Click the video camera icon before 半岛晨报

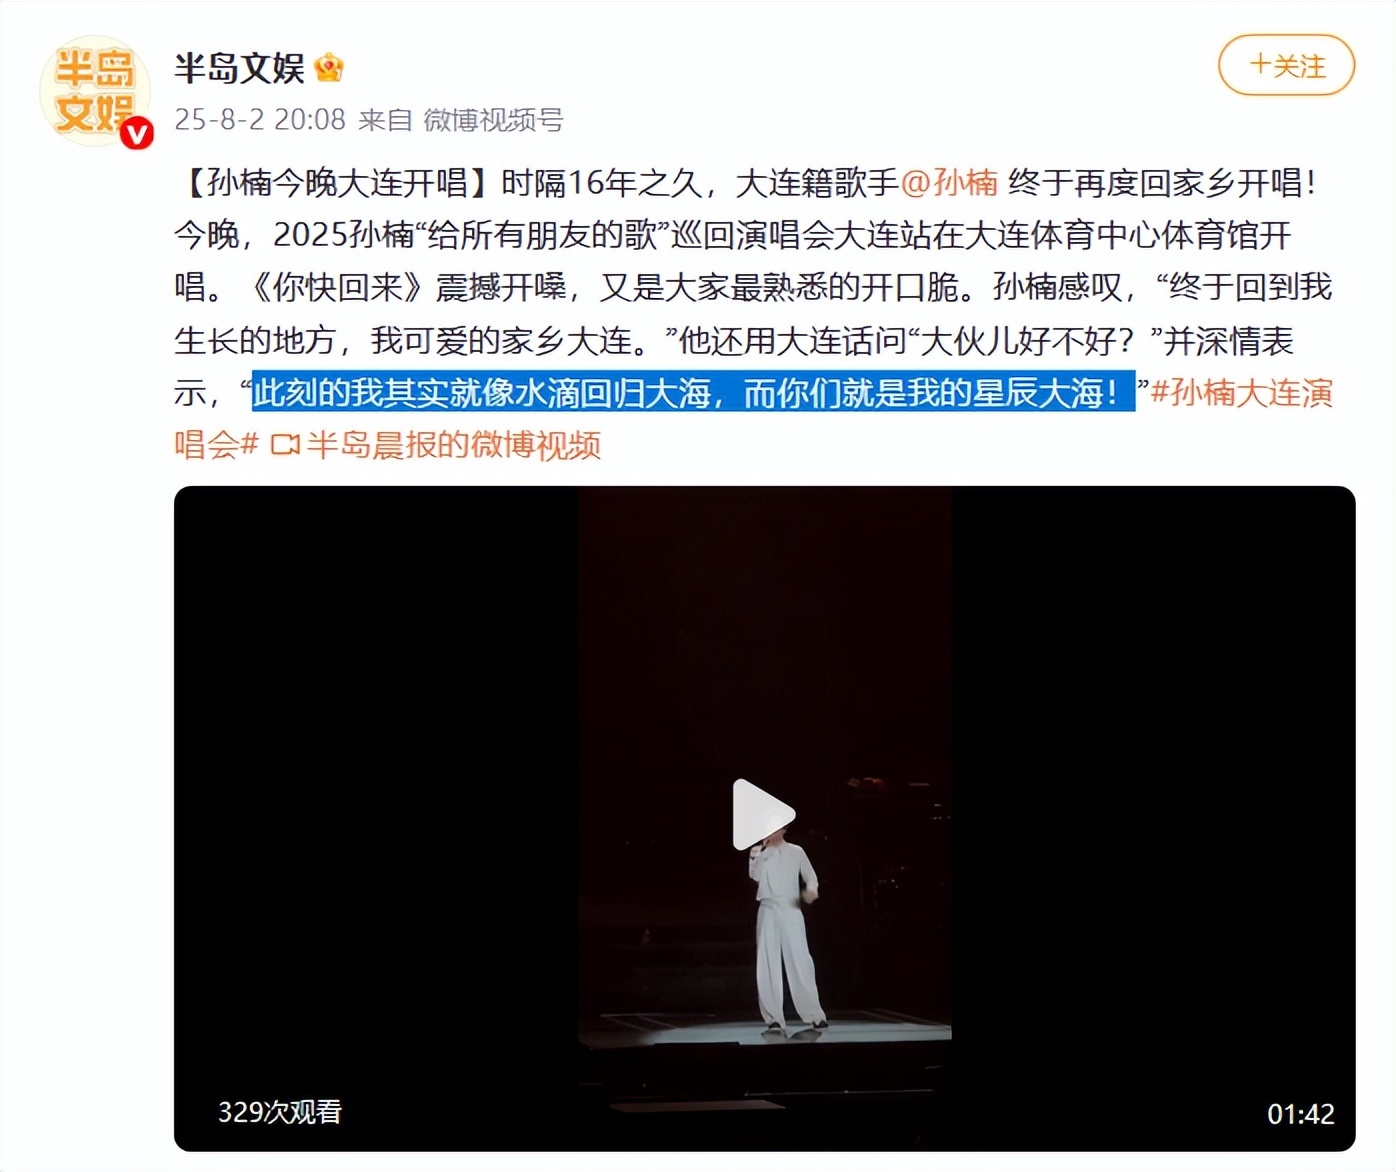[x=285, y=444]
